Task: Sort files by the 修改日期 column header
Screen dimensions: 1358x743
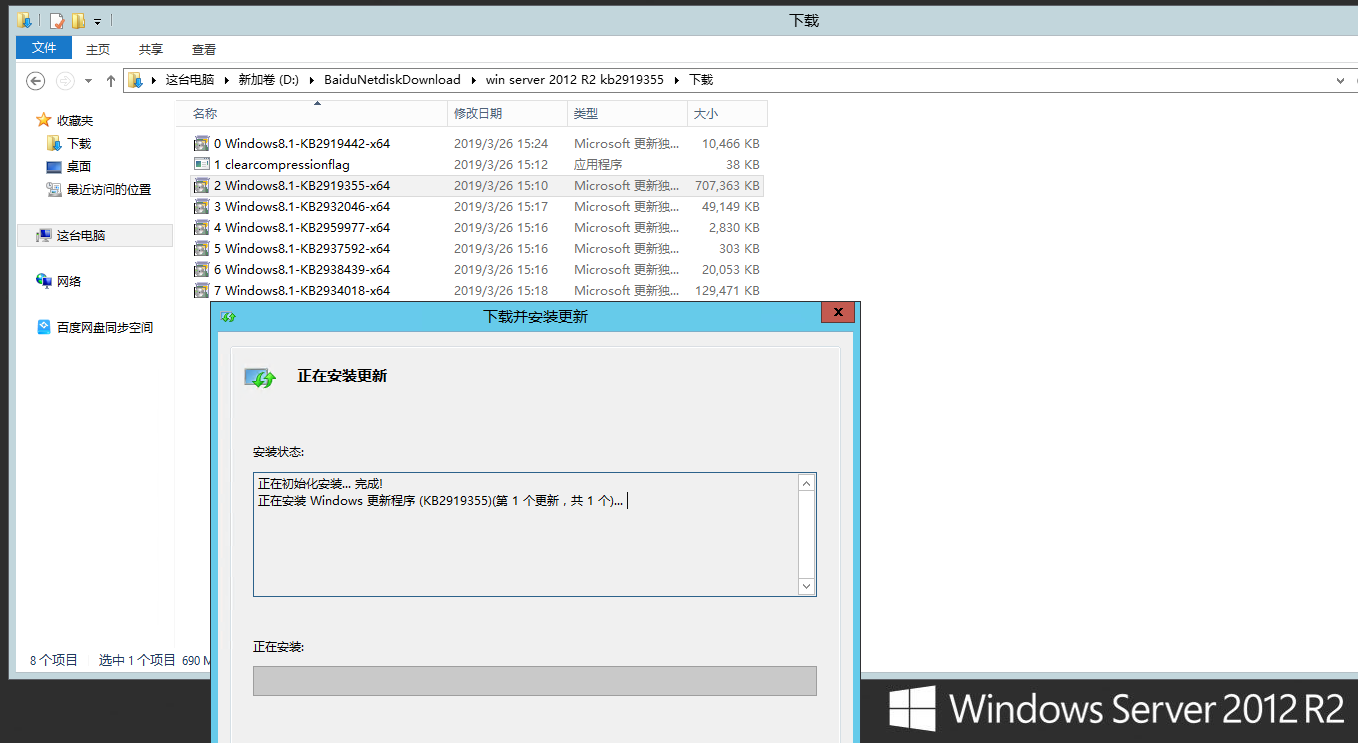Action: pyautogui.click(x=478, y=114)
